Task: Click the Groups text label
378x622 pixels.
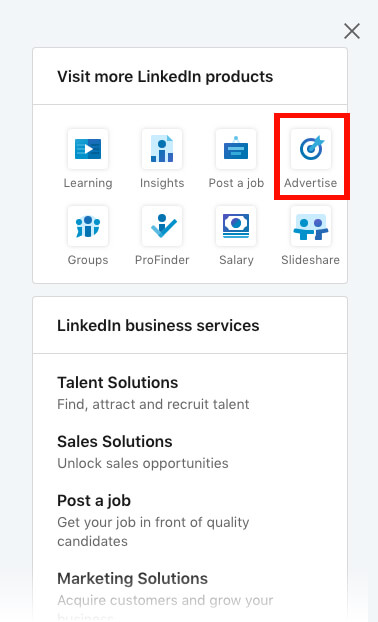Action: coord(88,260)
